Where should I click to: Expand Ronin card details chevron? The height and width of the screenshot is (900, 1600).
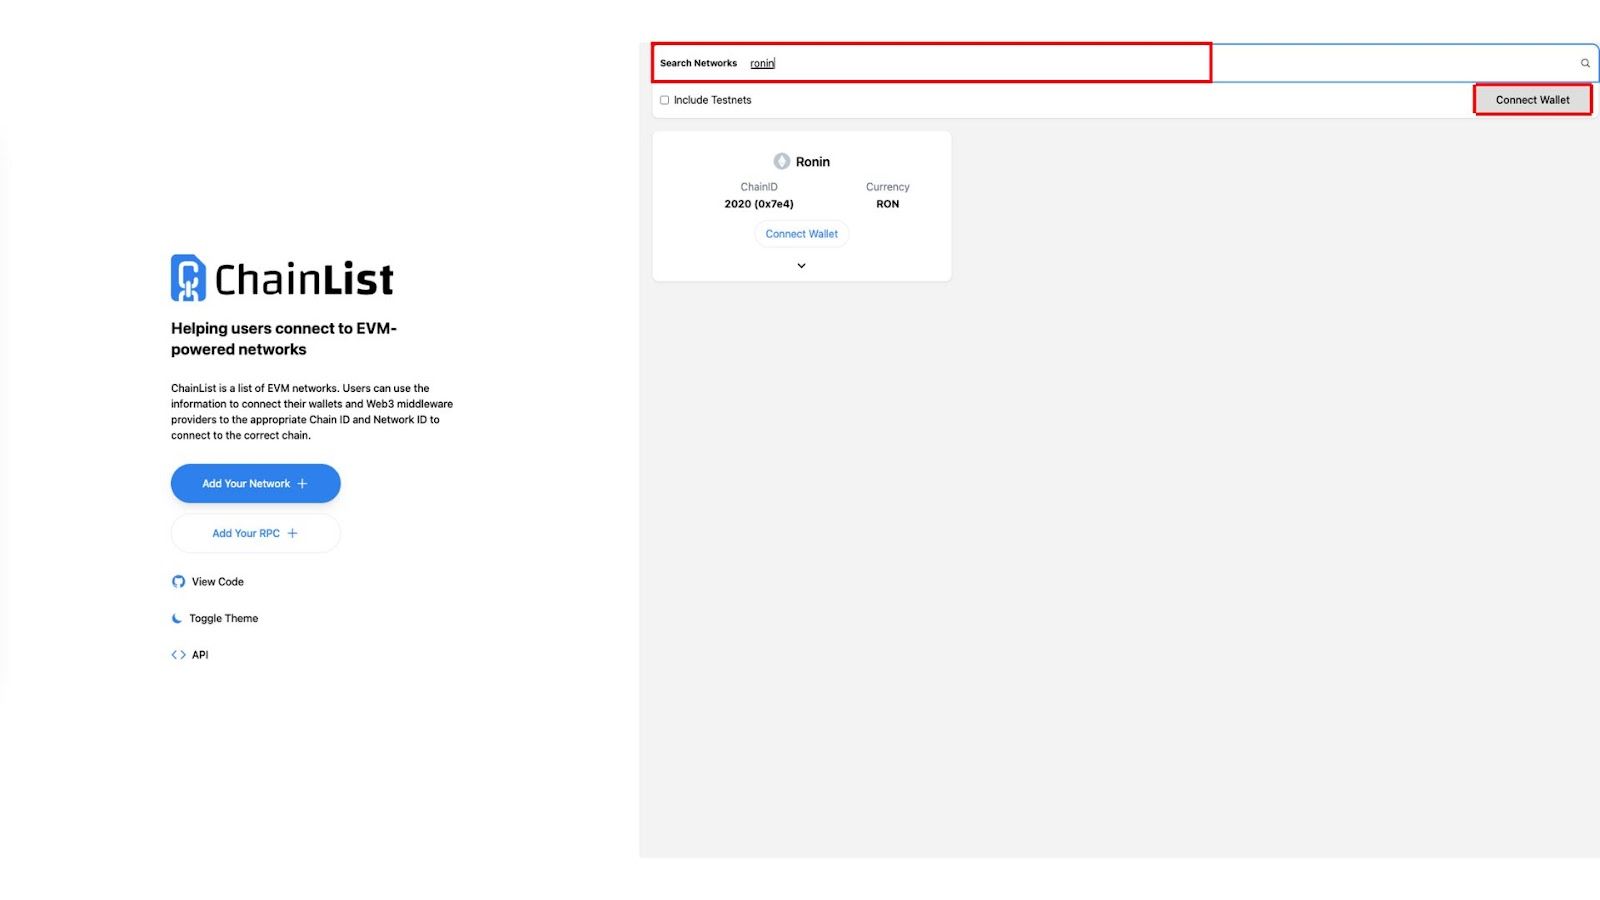click(801, 266)
